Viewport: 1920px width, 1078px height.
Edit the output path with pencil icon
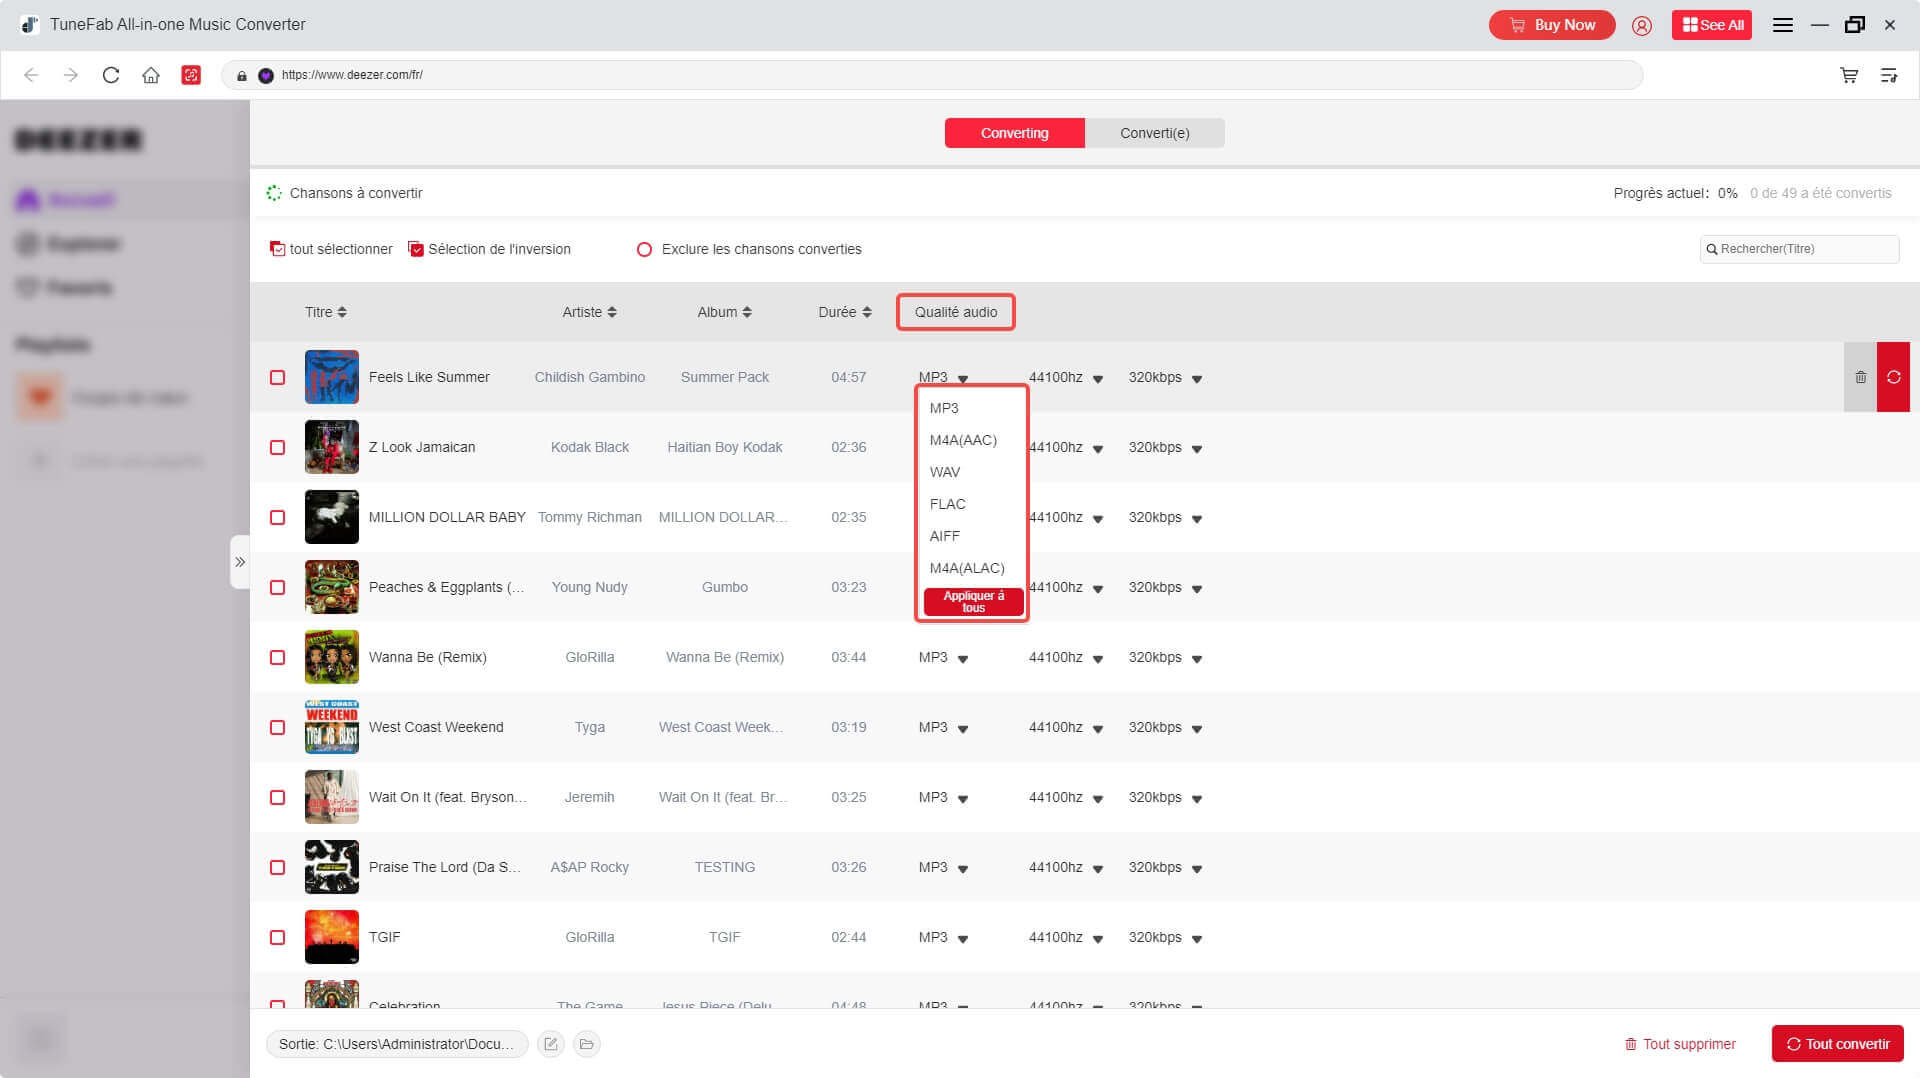pos(550,1044)
